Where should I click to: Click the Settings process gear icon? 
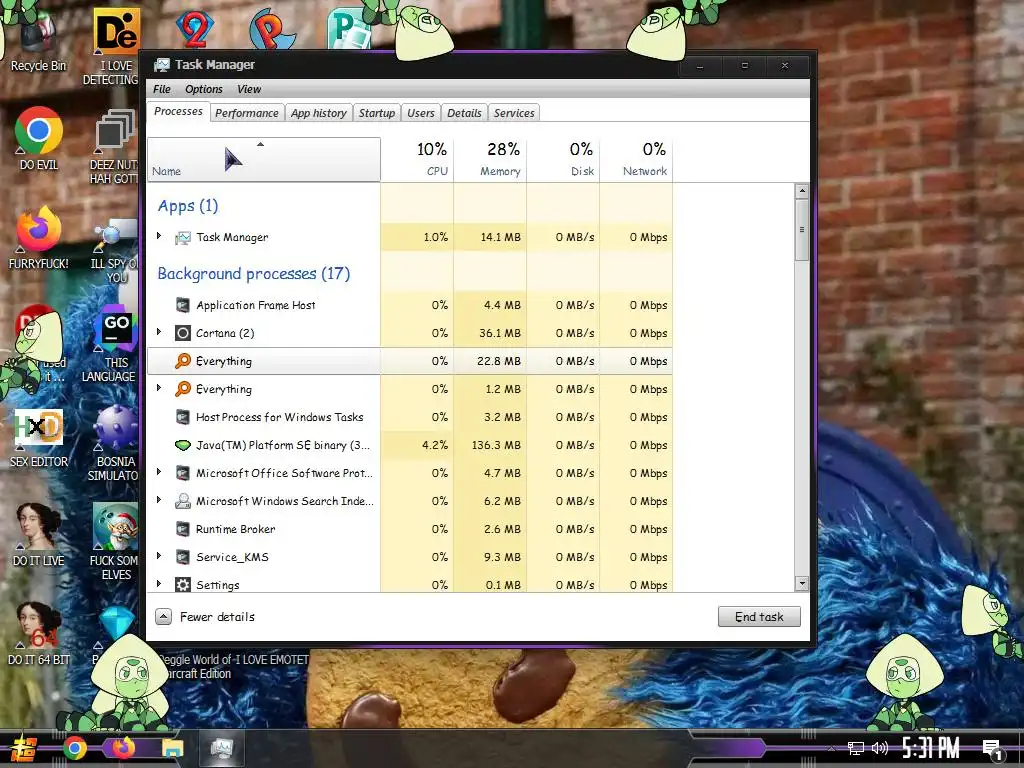point(183,584)
